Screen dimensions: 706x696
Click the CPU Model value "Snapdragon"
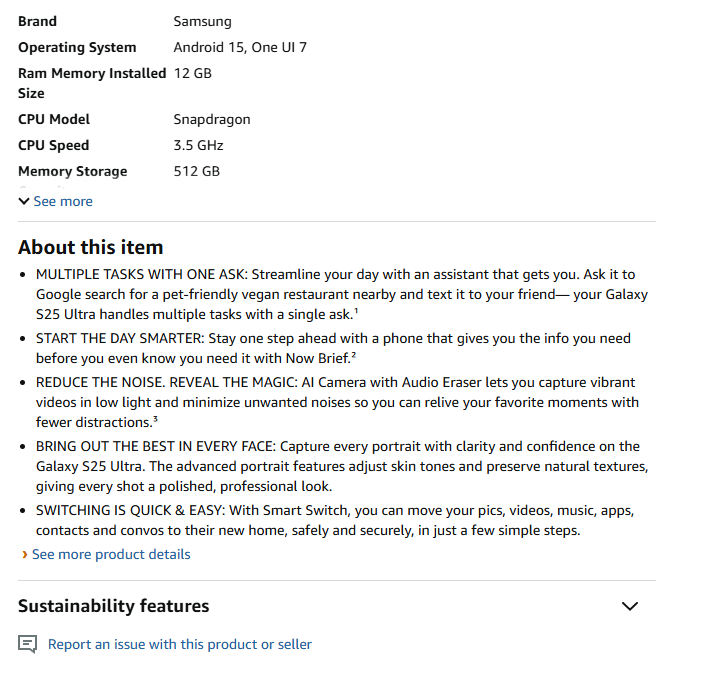click(x=212, y=119)
